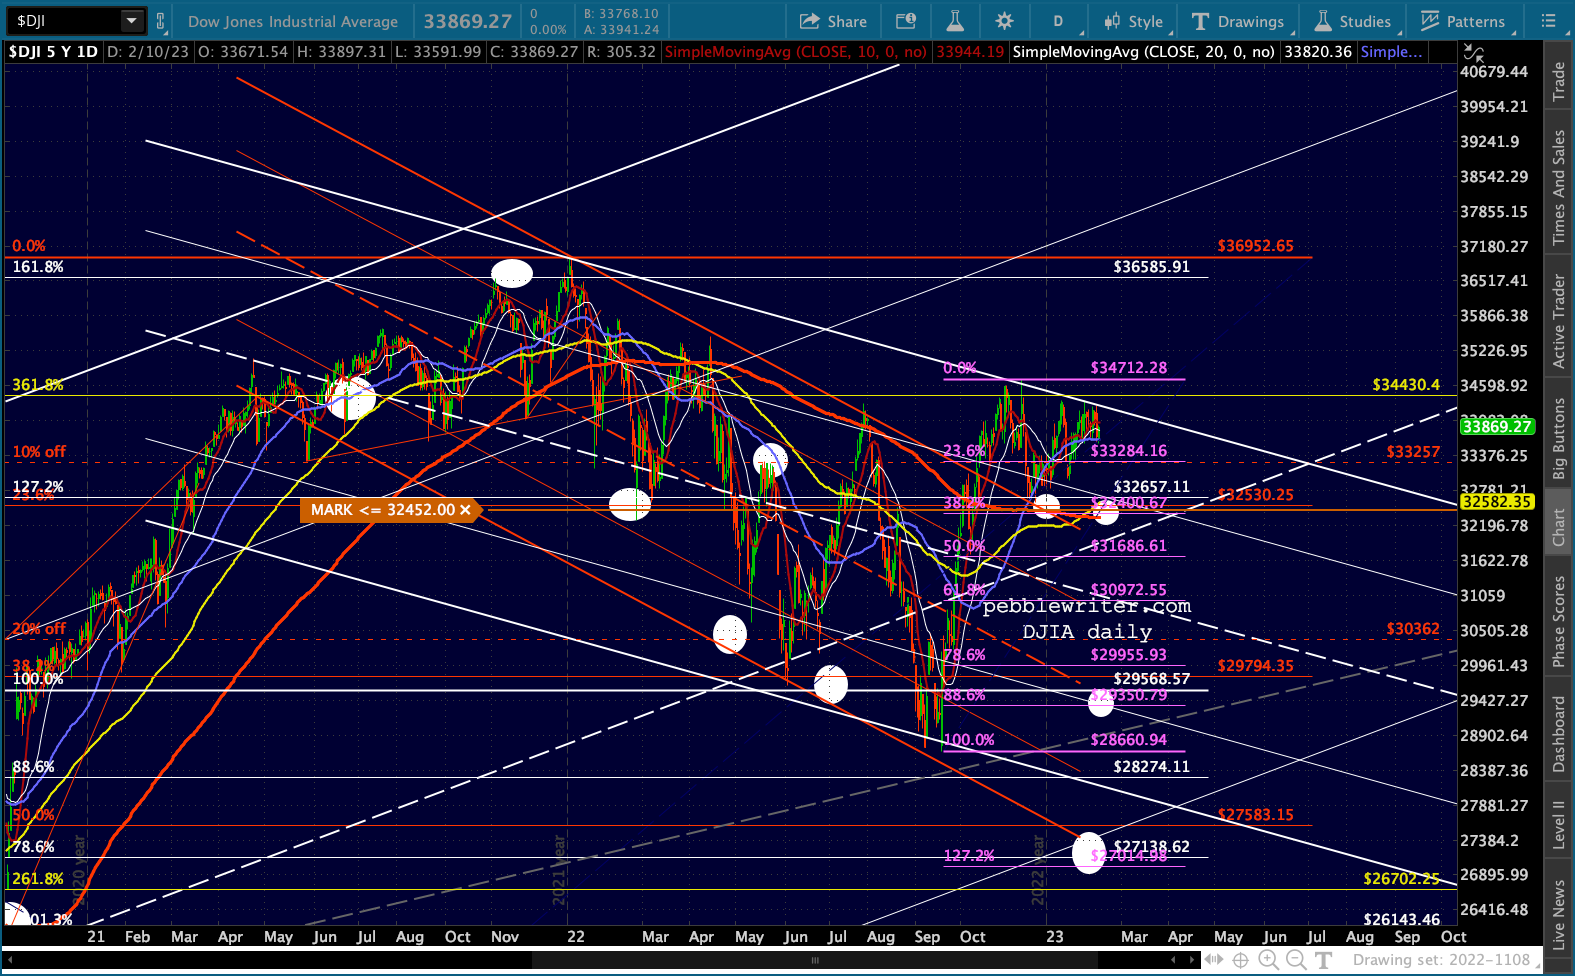Image resolution: width=1575 pixels, height=976 pixels.
Task: Switch to the Live News side tab
Action: pyautogui.click(x=1558, y=914)
